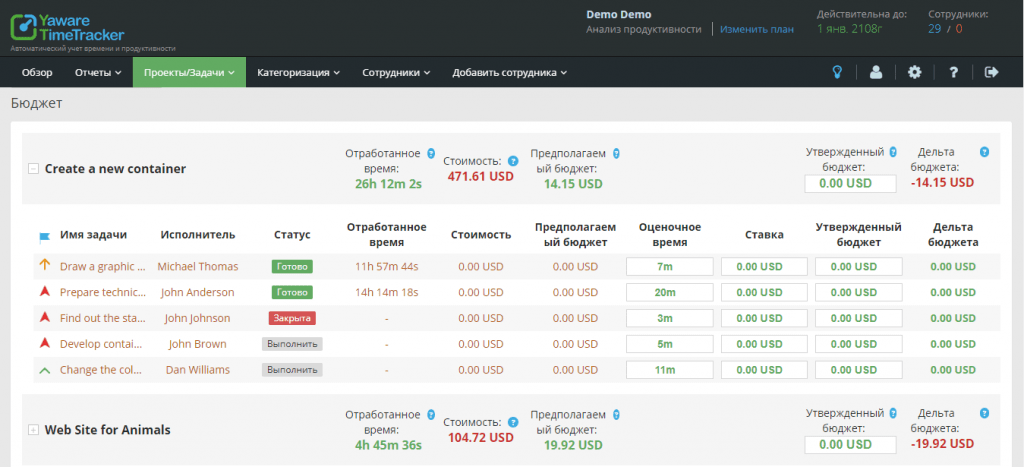The height and width of the screenshot is (467, 1024).
Task: Edit approved budget field for Create a new container
Action: click(850, 184)
